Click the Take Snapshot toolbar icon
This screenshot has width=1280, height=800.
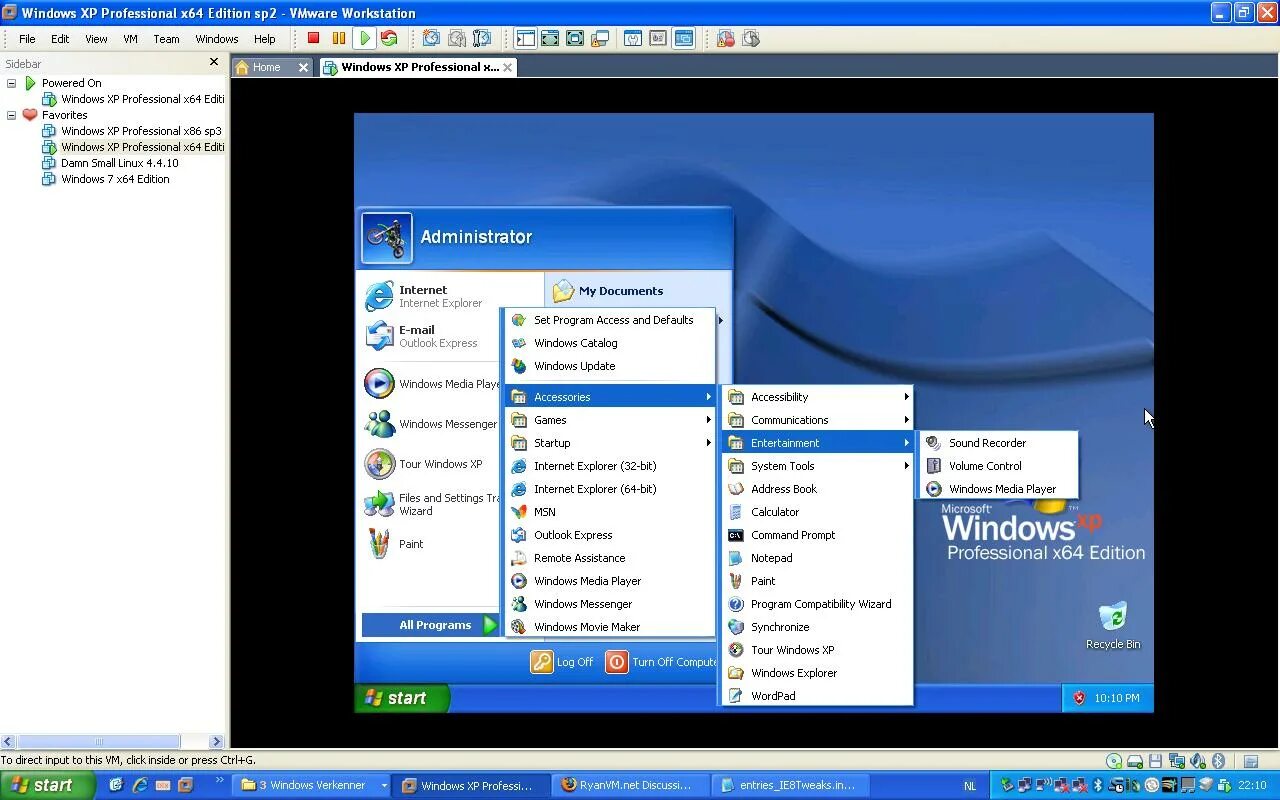pyautogui.click(x=431, y=38)
